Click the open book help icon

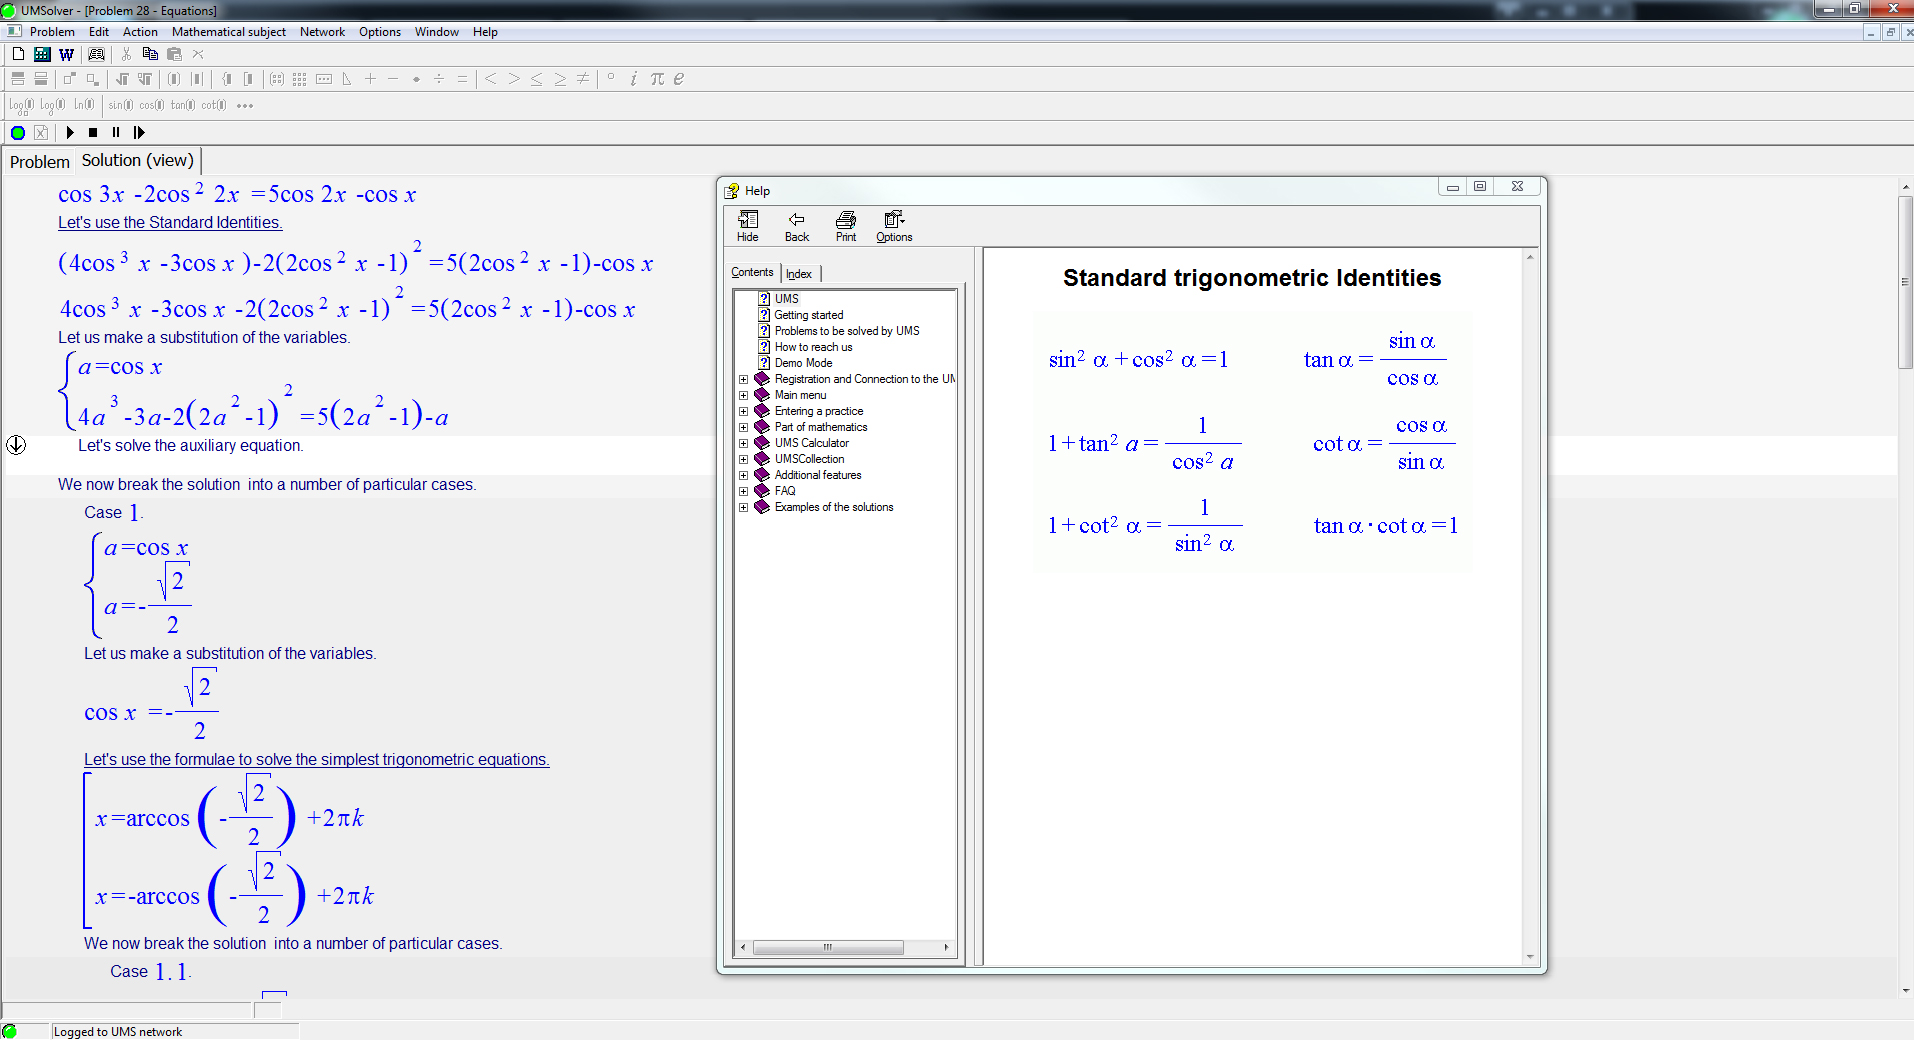[x=96, y=54]
